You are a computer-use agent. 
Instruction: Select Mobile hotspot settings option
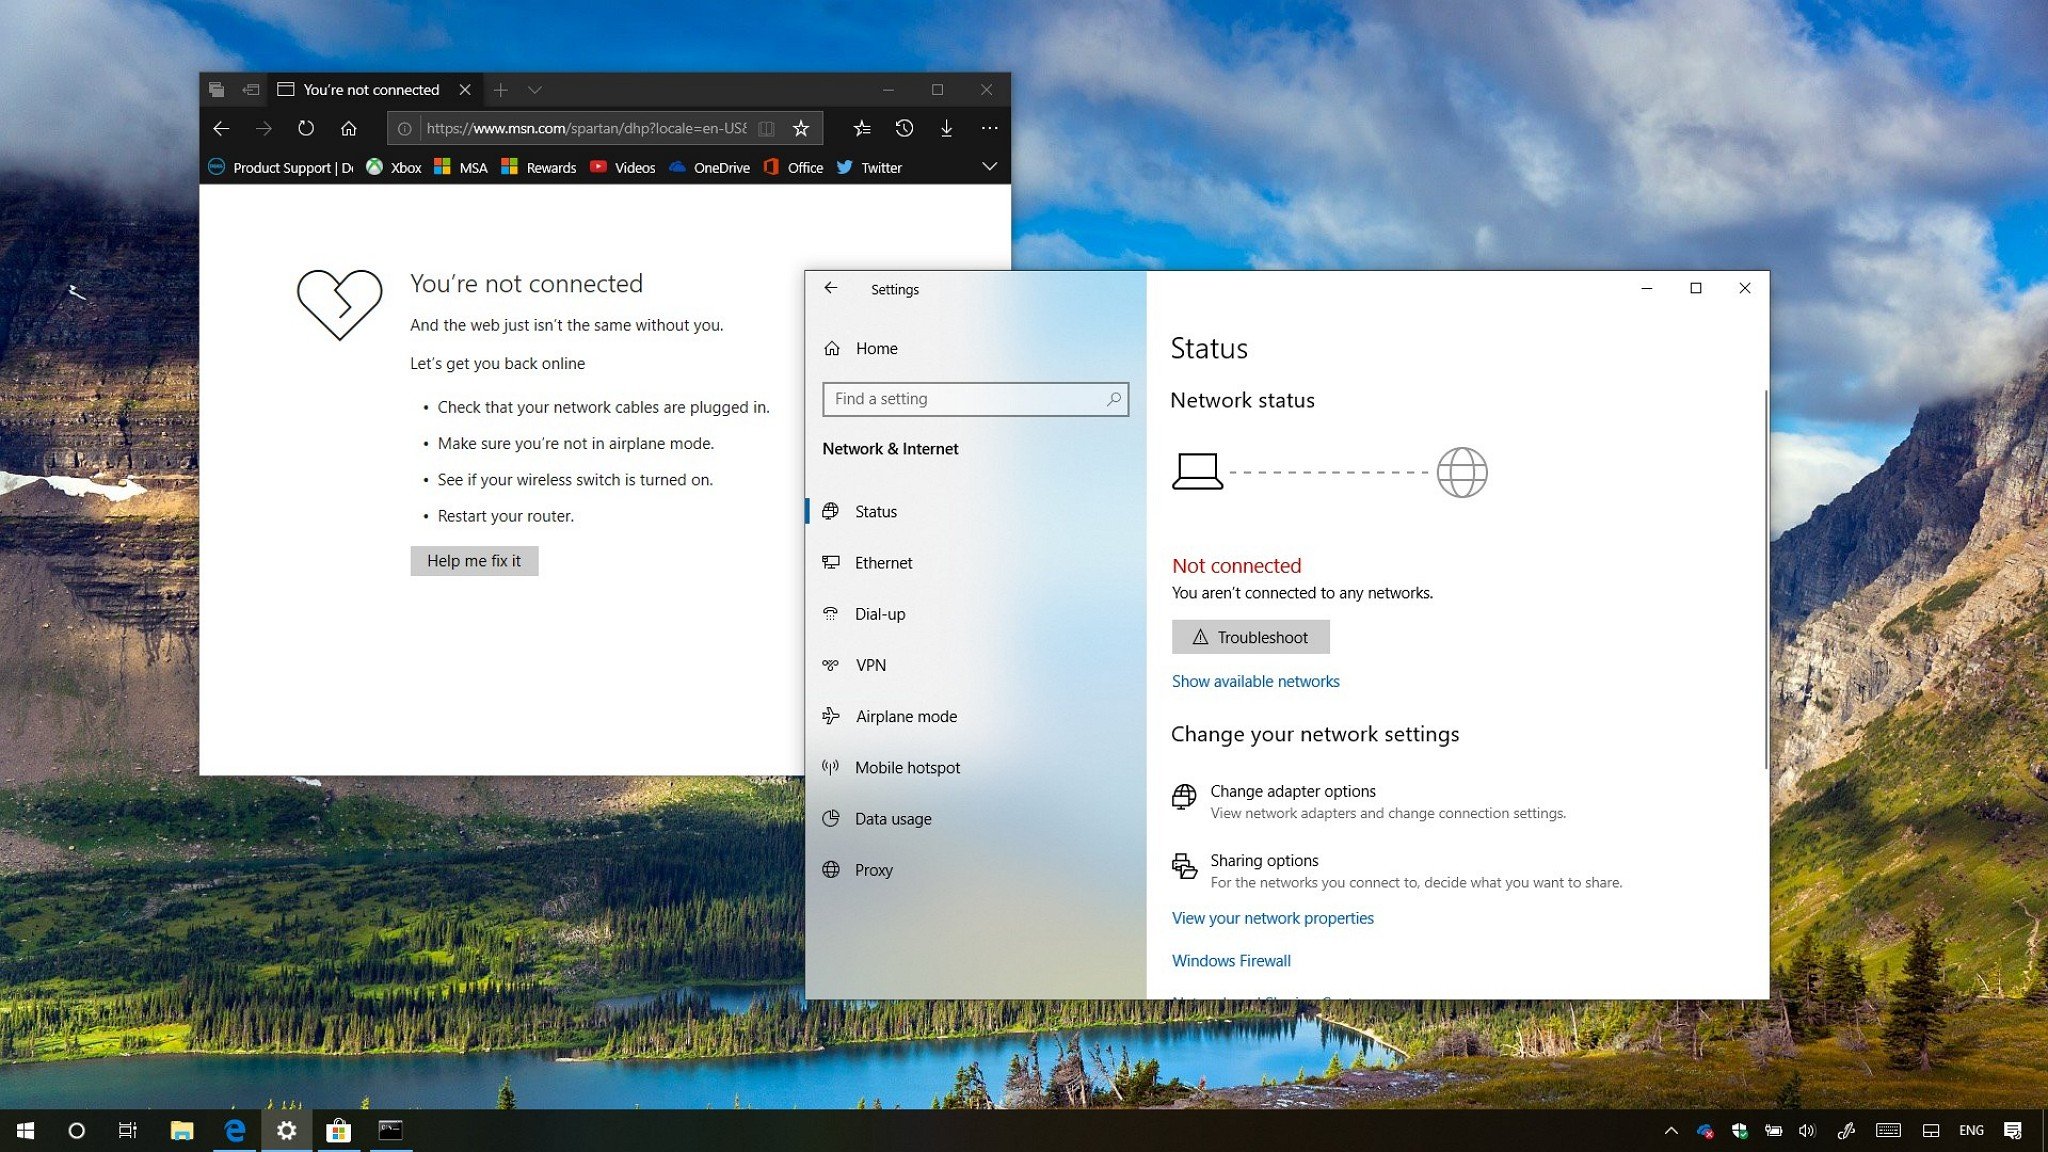click(x=906, y=767)
